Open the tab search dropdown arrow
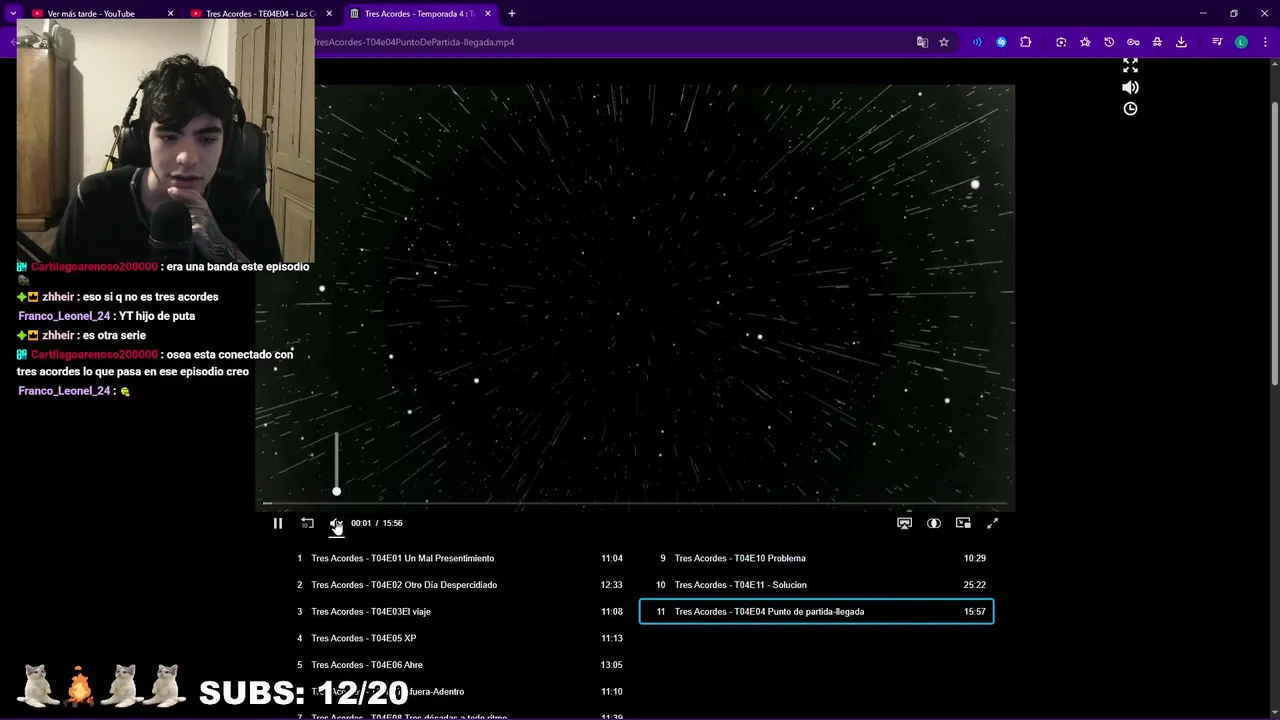This screenshot has width=1280, height=720. 13,13
